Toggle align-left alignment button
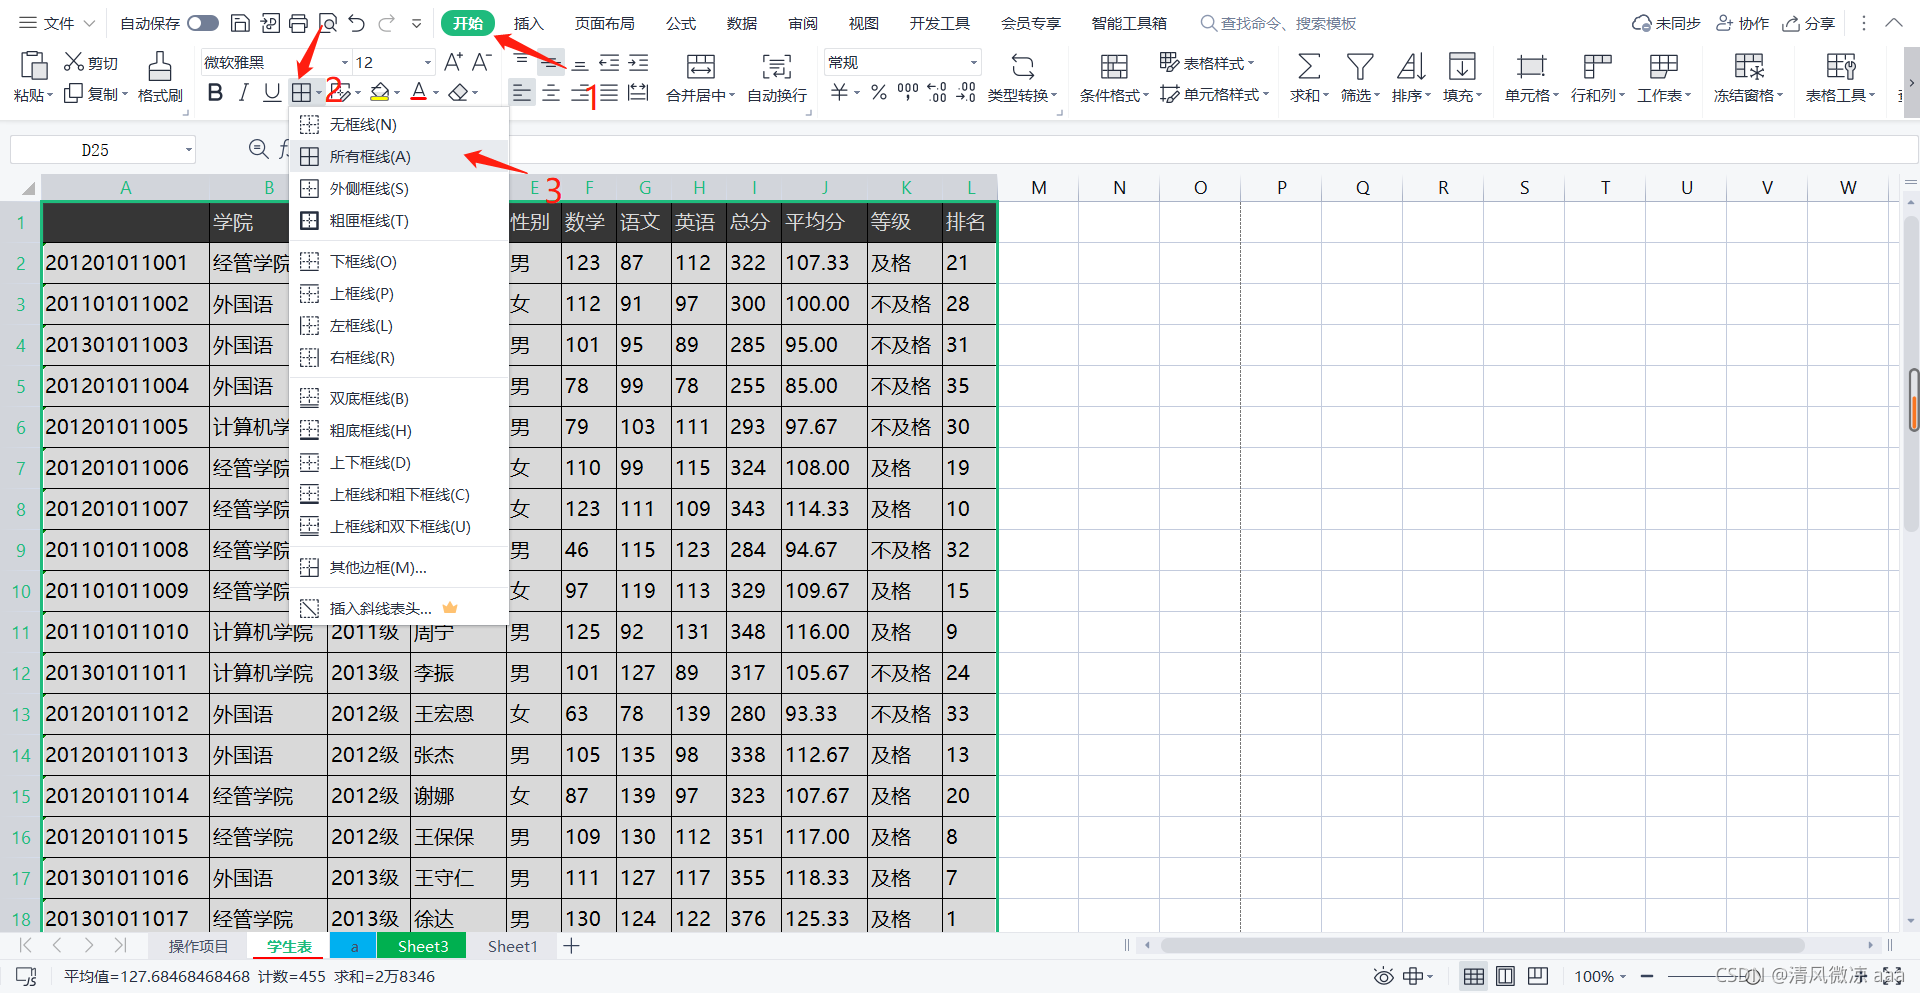 pyautogui.click(x=522, y=93)
